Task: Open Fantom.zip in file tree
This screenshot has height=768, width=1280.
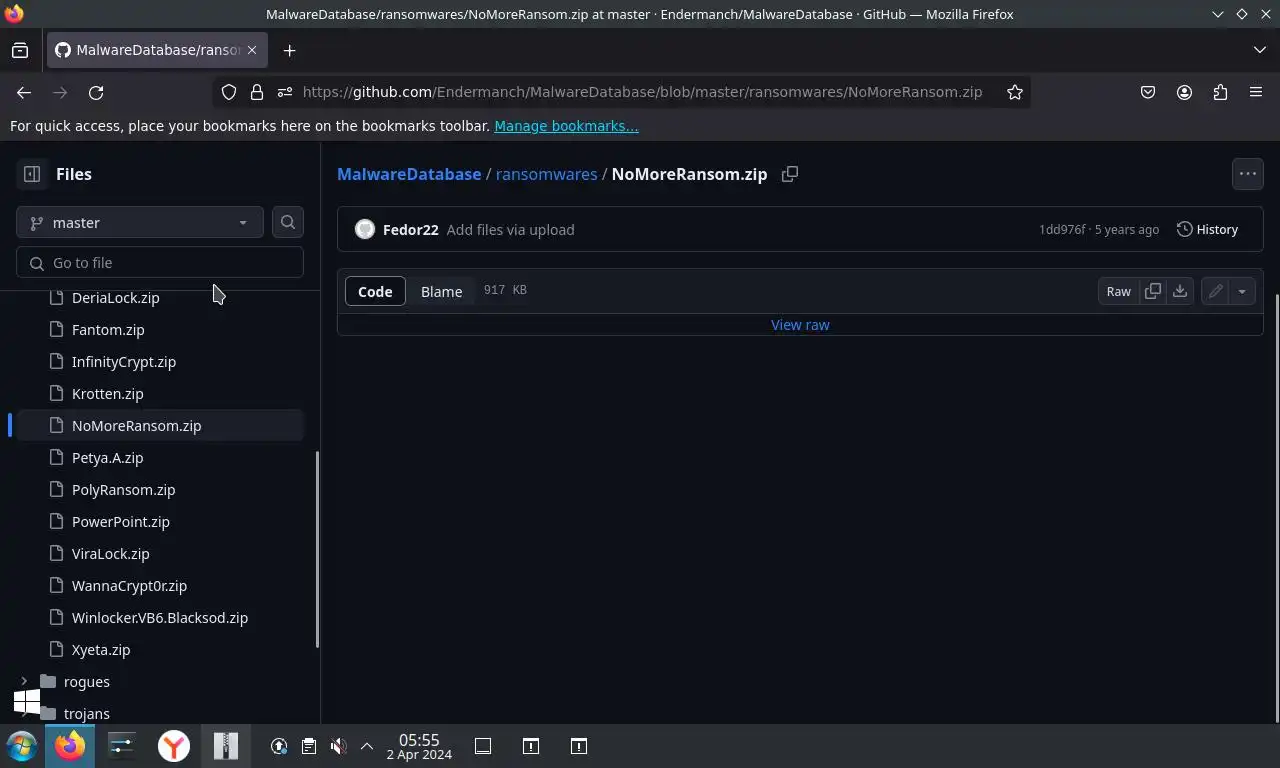Action: [108, 330]
